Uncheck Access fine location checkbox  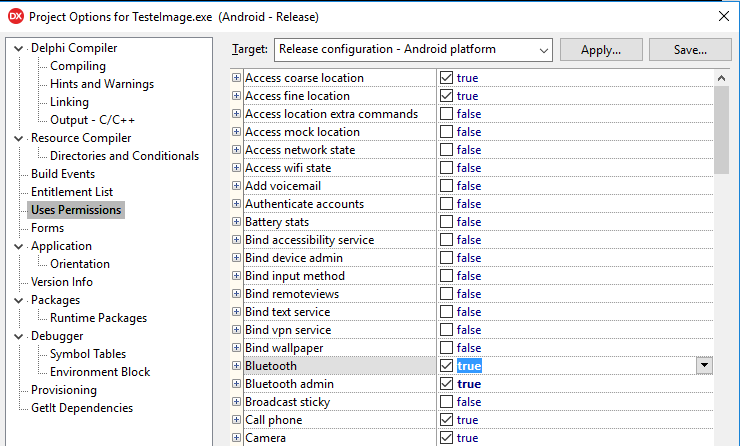tap(446, 95)
